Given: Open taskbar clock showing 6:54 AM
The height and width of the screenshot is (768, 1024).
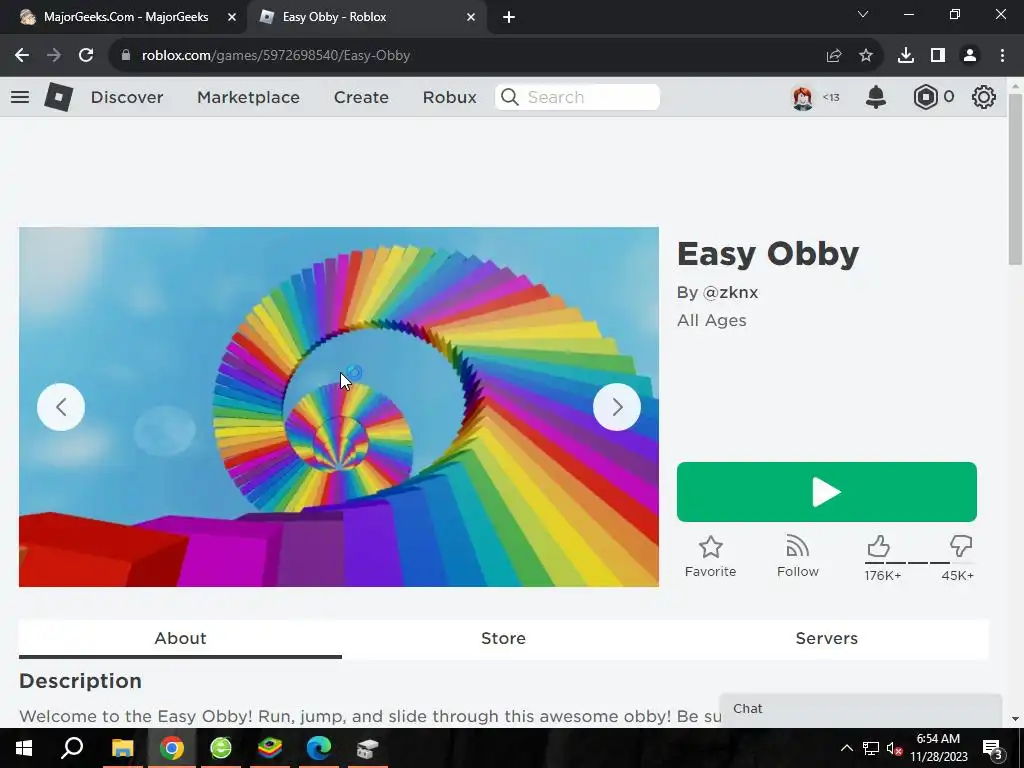Looking at the screenshot, I should [x=938, y=748].
